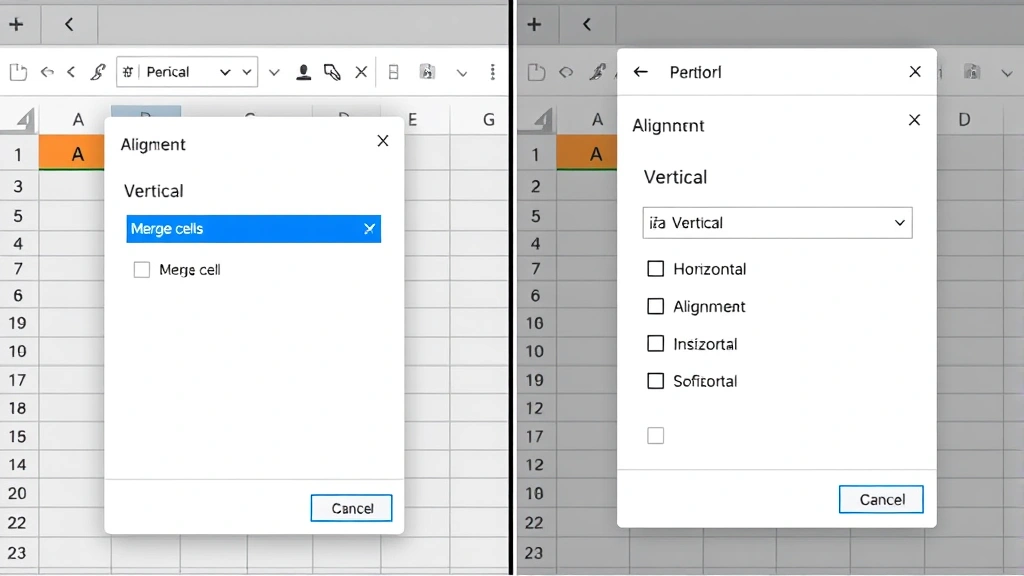Remove the Merge cells selected entry

tap(368, 229)
